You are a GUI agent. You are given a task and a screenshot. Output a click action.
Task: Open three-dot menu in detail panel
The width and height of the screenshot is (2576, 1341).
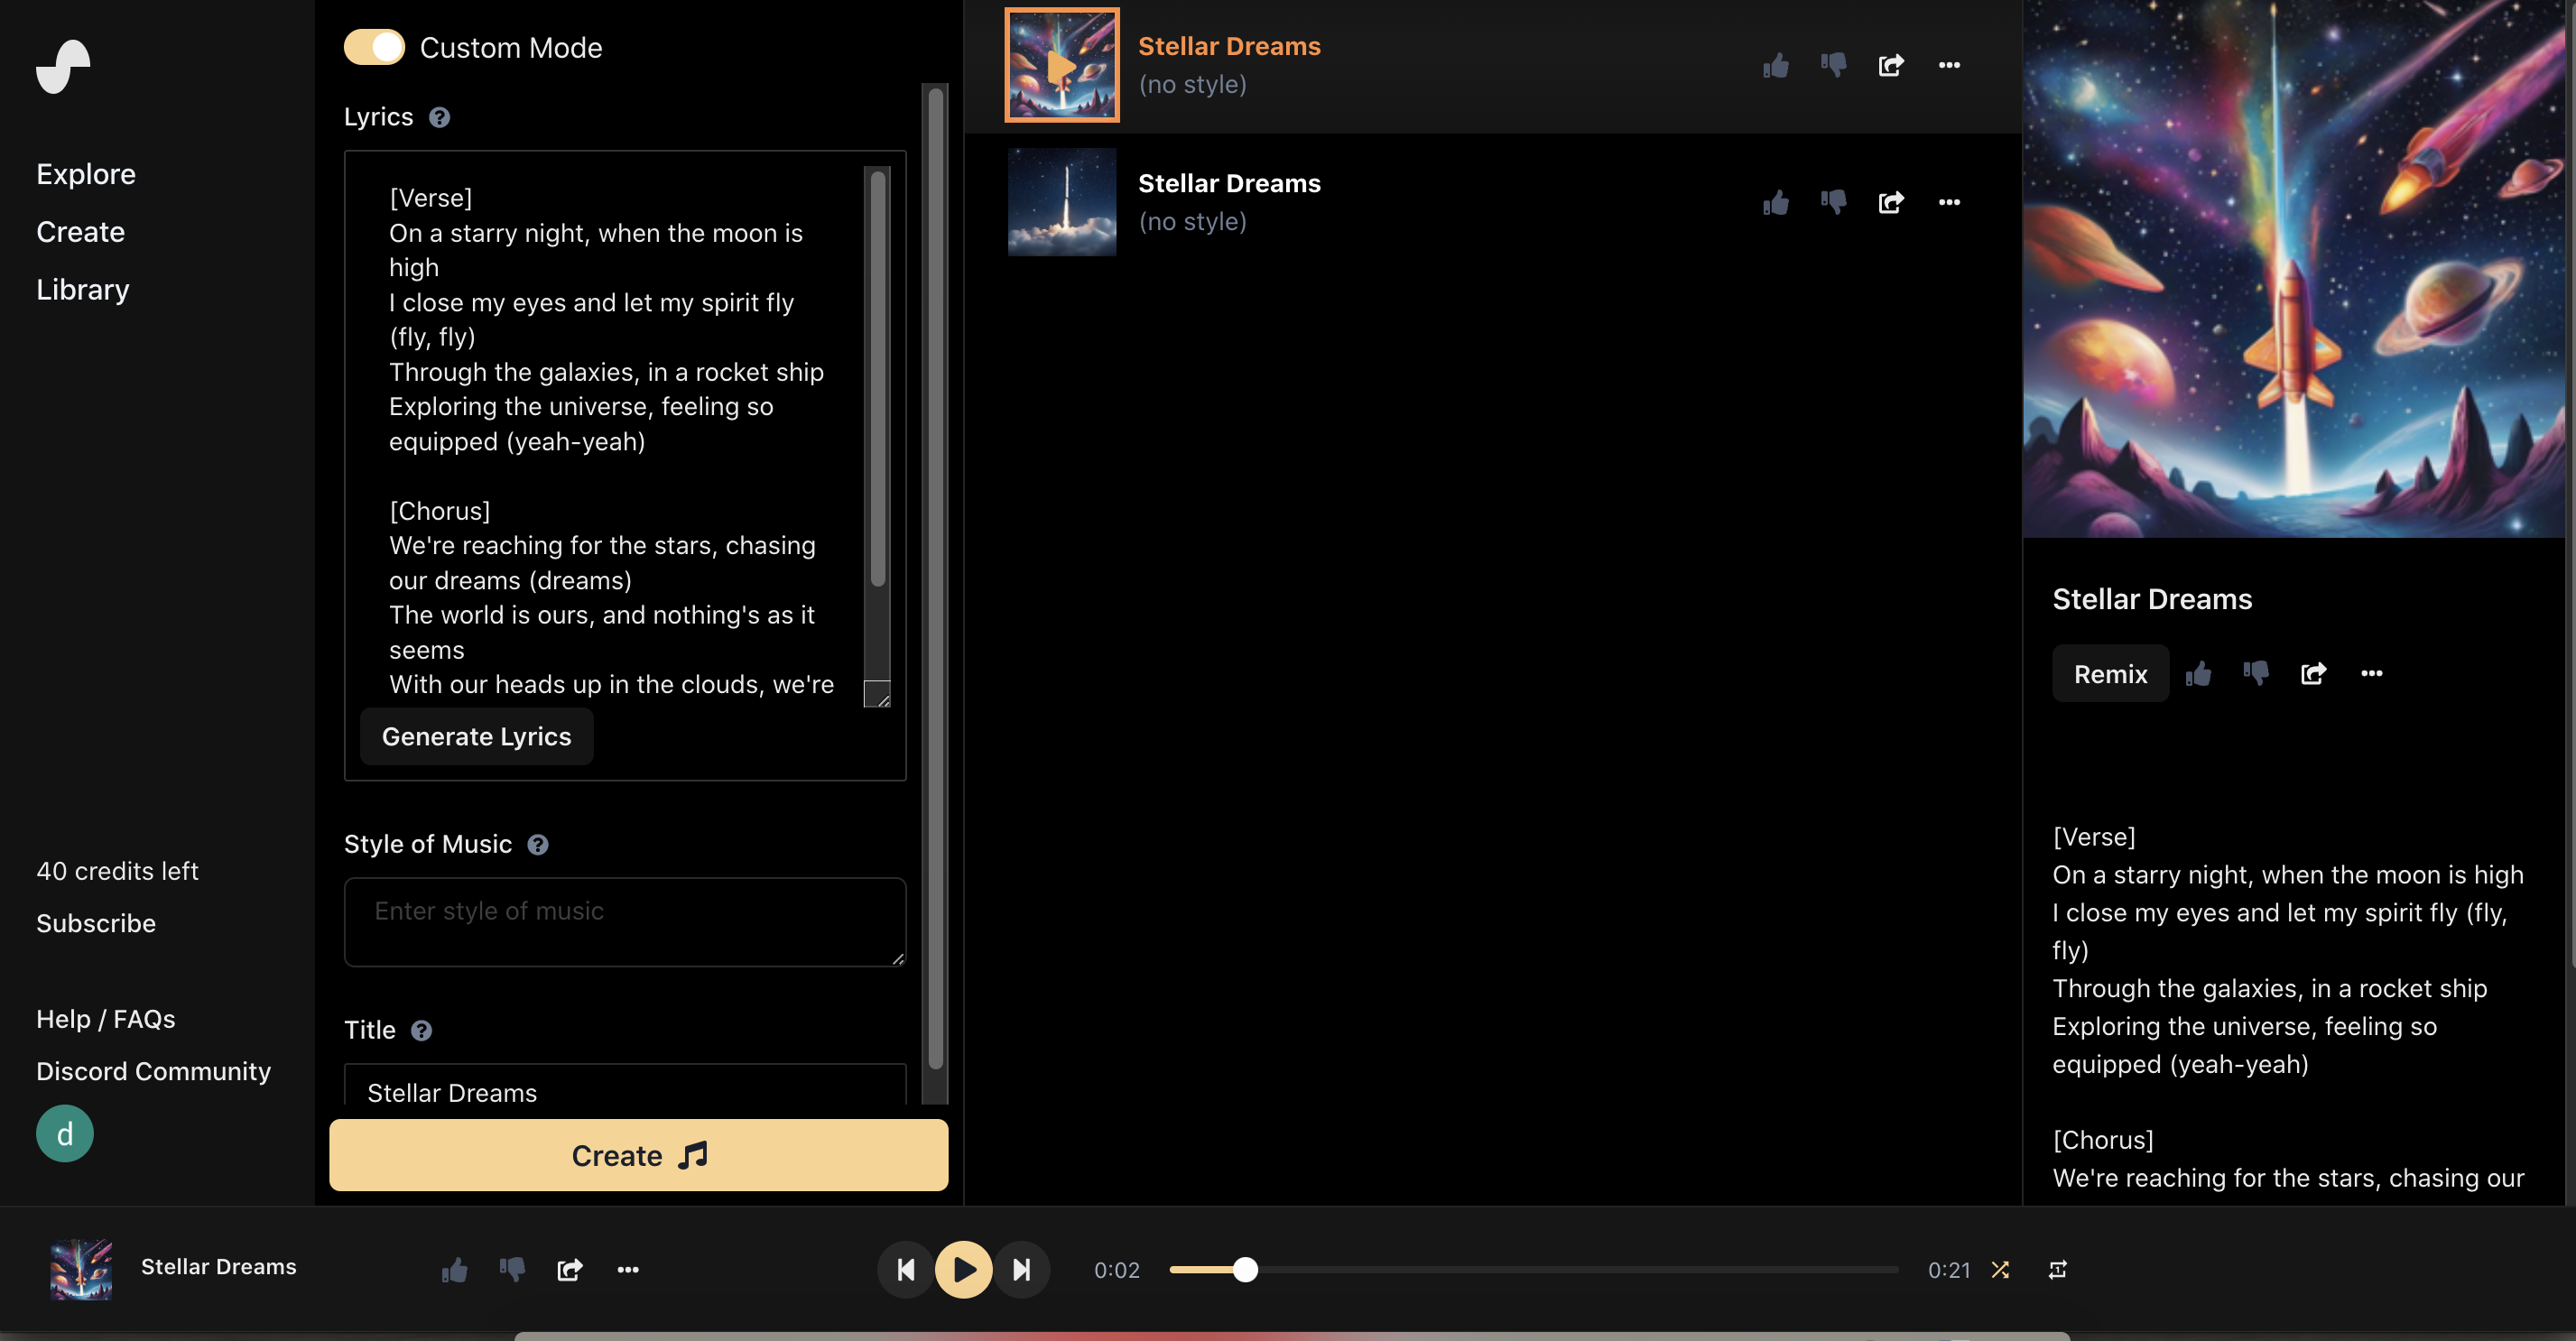2372,674
